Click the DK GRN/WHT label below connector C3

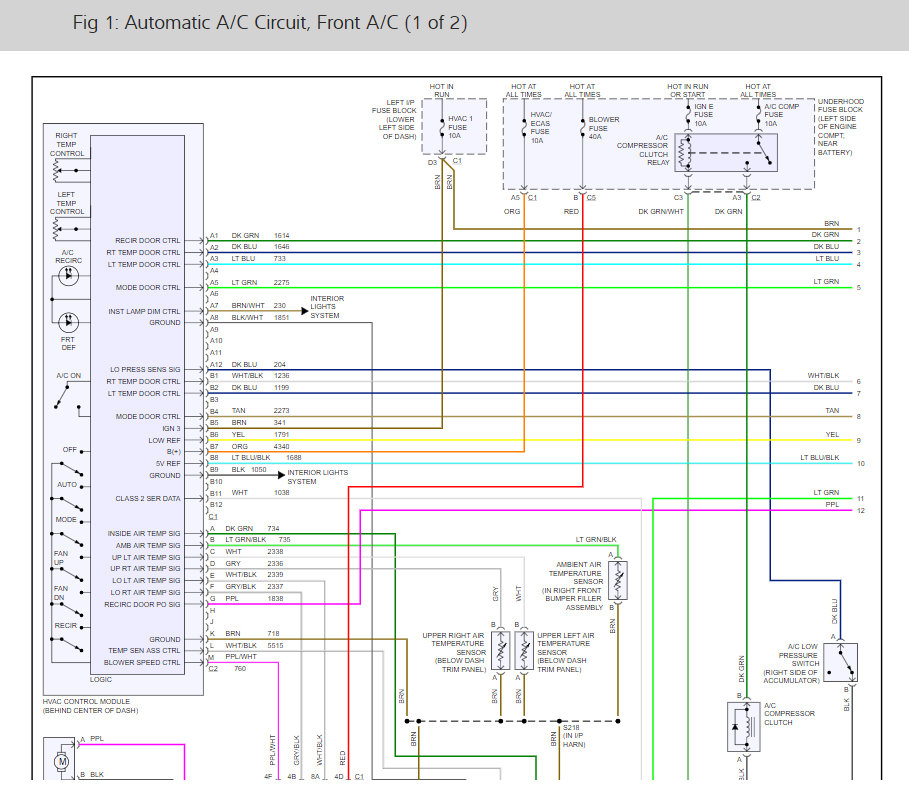coord(661,212)
